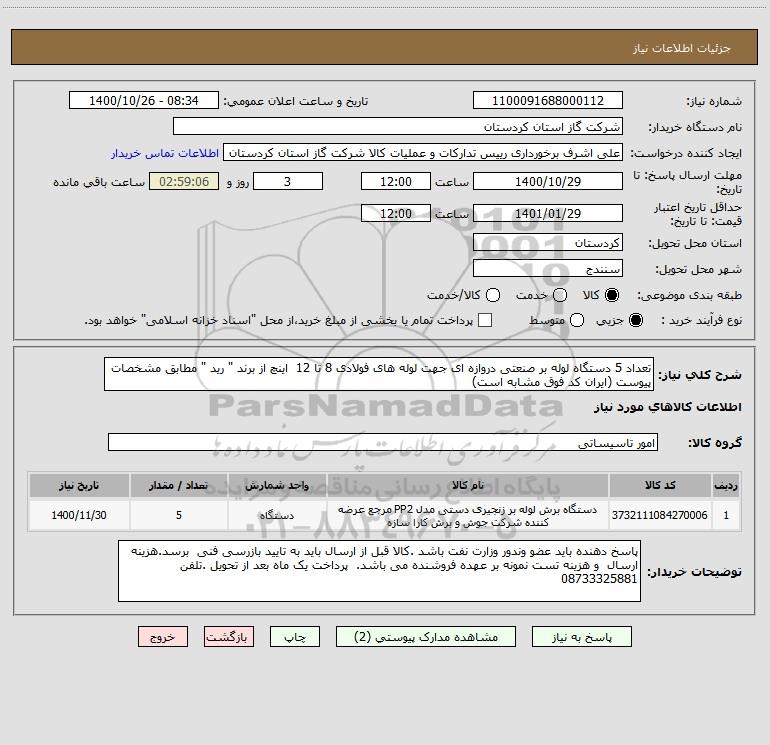Click the خروج exit button
Image resolution: width=770 pixels, height=745 pixels.
[x=163, y=637]
